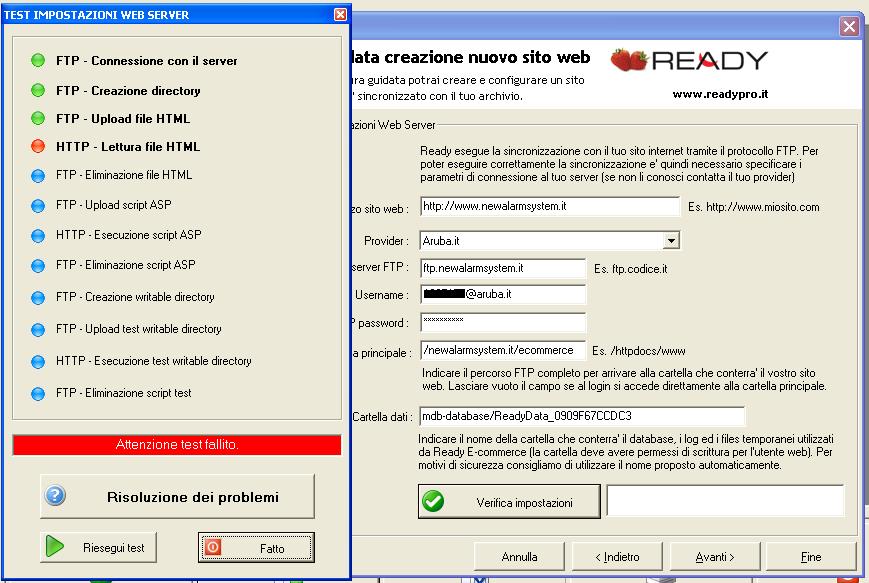The height and width of the screenshot is (583, 869).
Task: Click the website address field
Action: (550, 206)
